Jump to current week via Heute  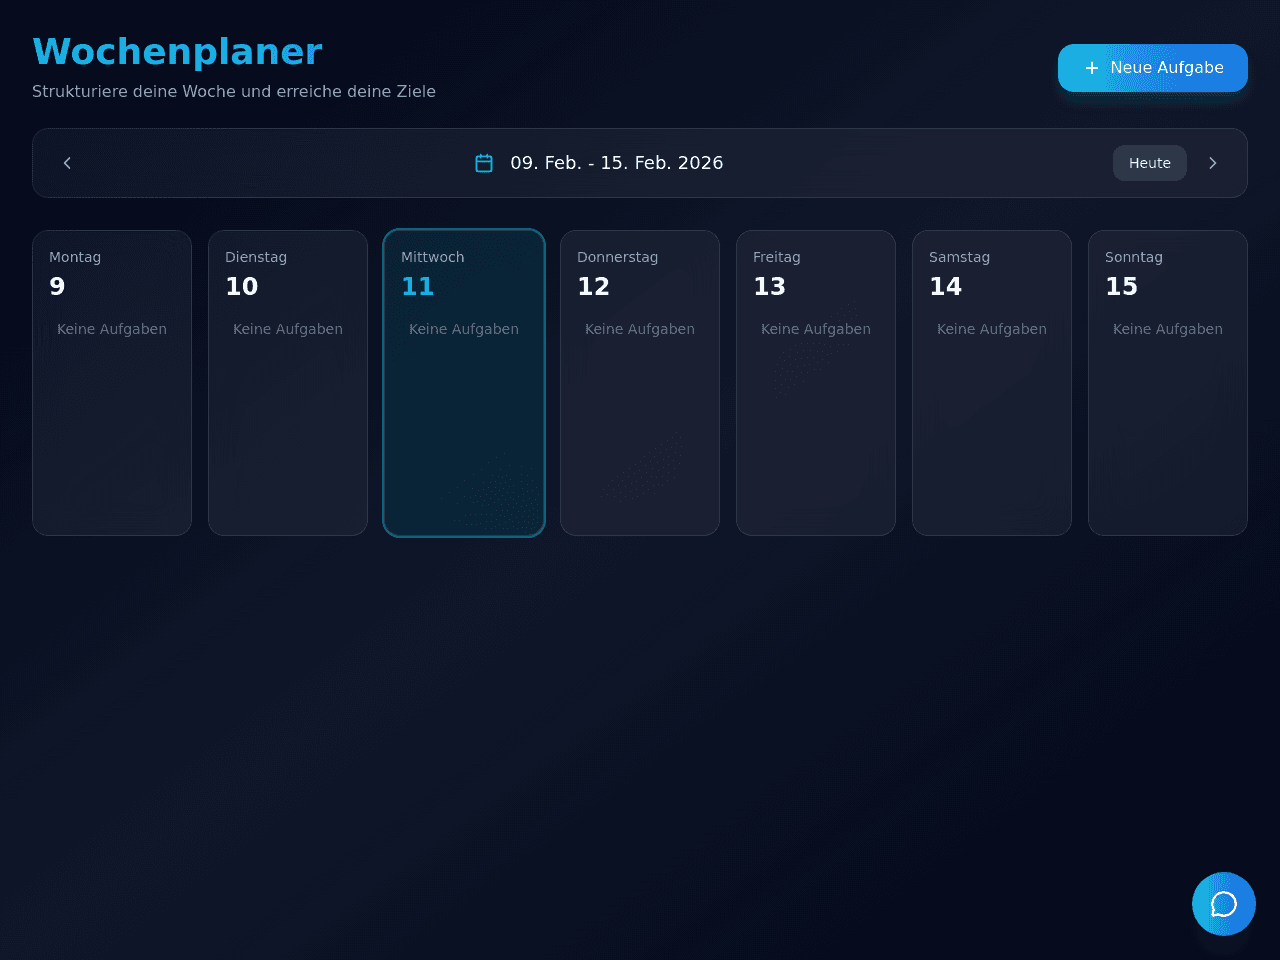click(x=1150, y=163)
